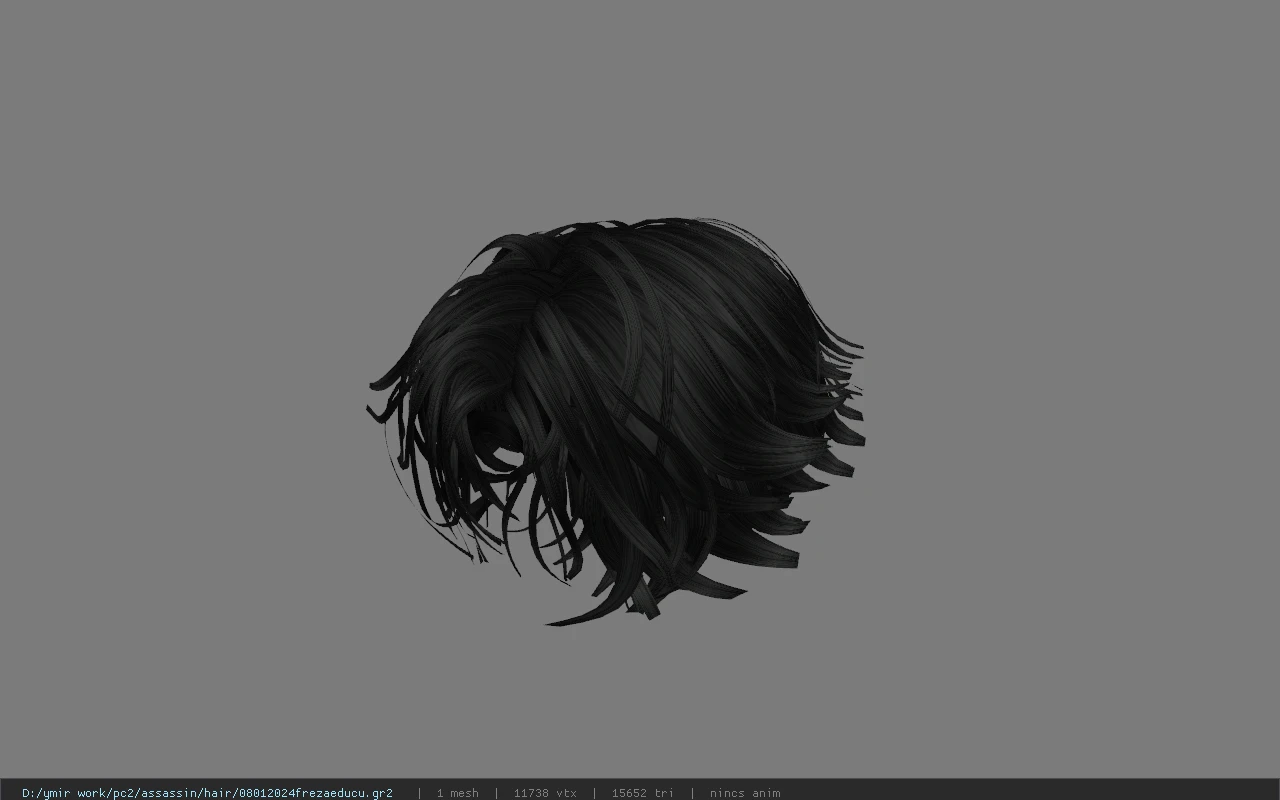
Task: Click the 'nincs anim' status entry
Action: pyautogui.click(x=745, y=793)
